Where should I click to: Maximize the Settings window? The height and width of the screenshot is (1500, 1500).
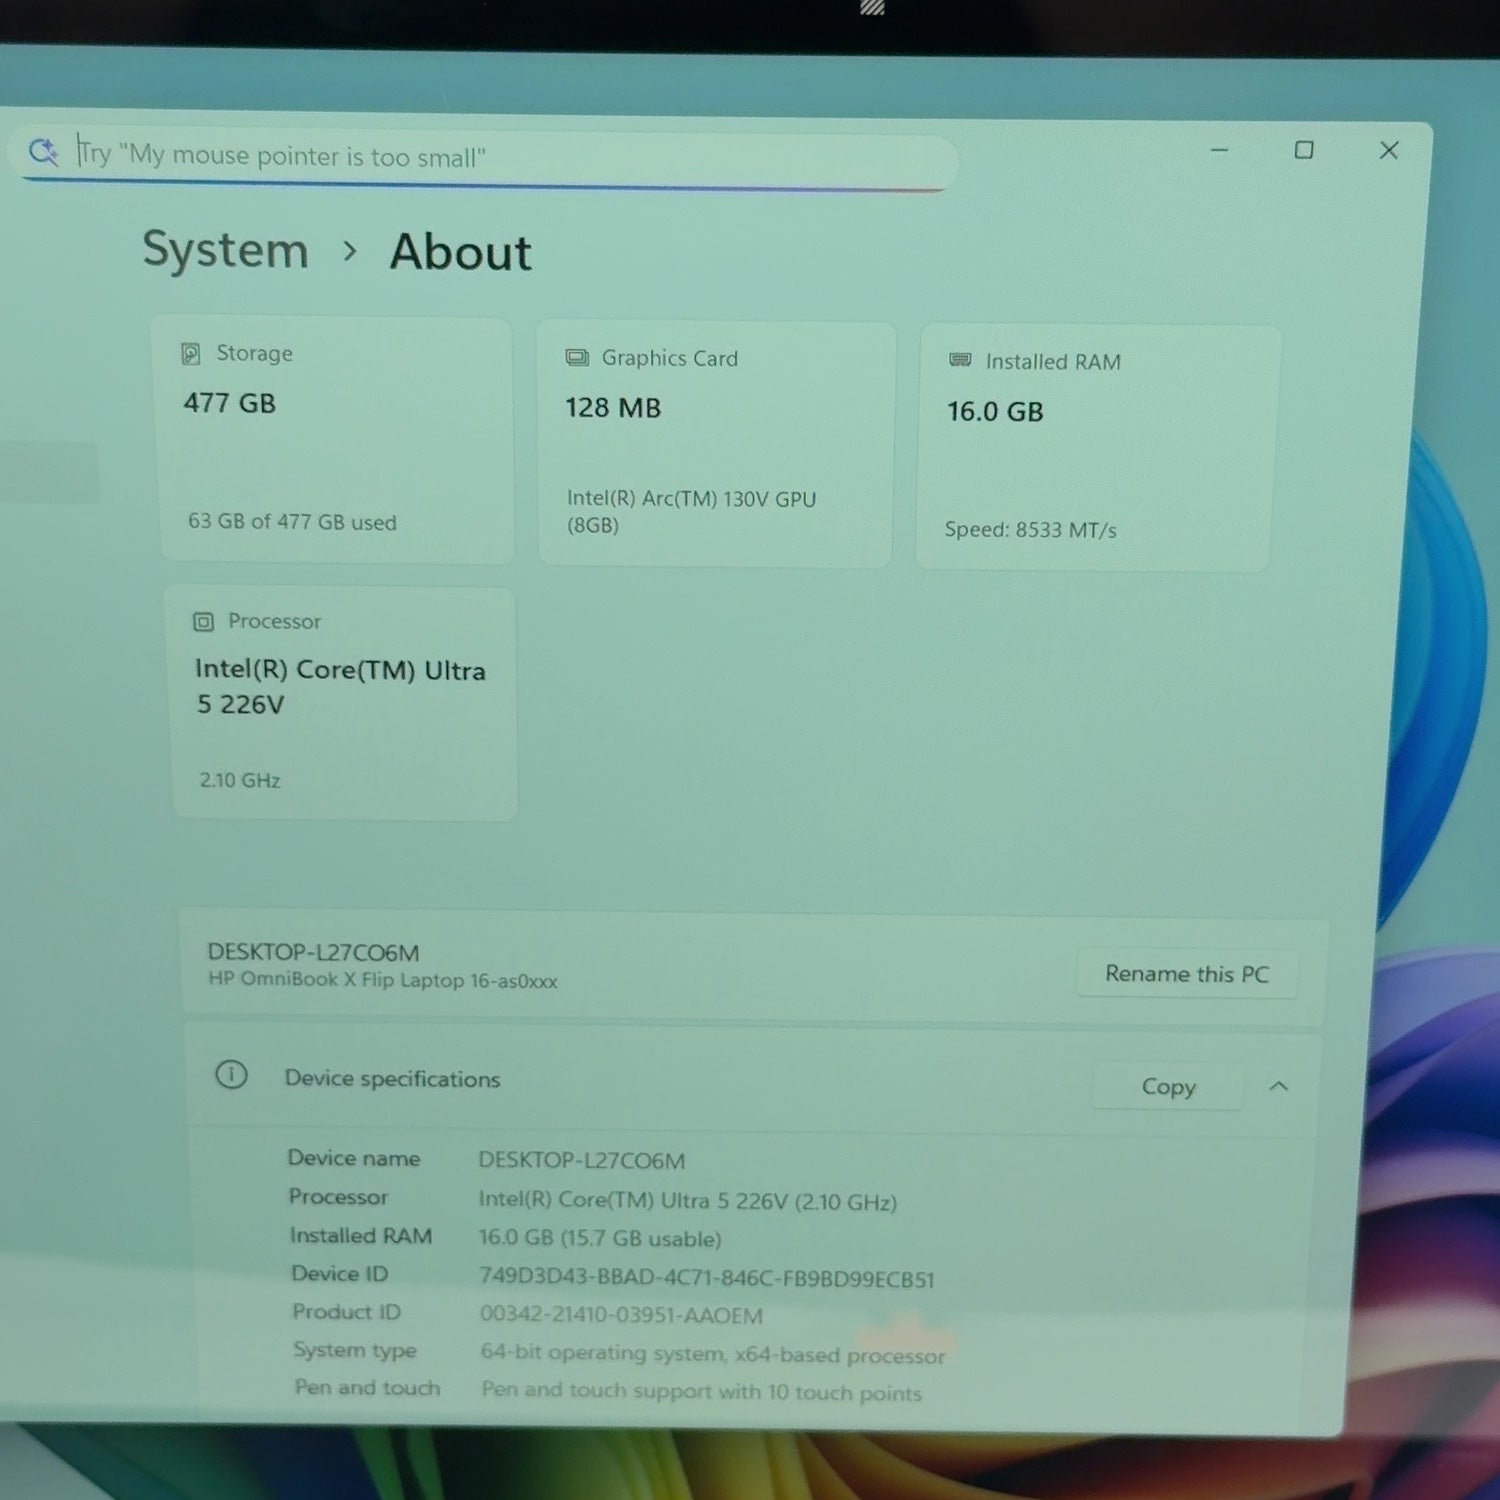tap(1304, 150)
